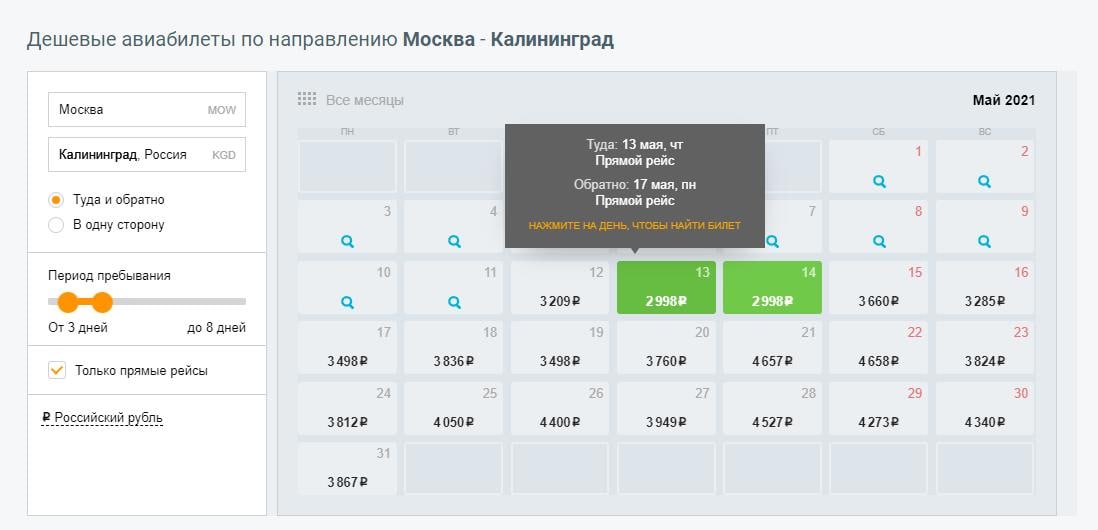1098x530 pixels.
Task: Select the Туда и обратно radio option
Action: pos(56,200)
